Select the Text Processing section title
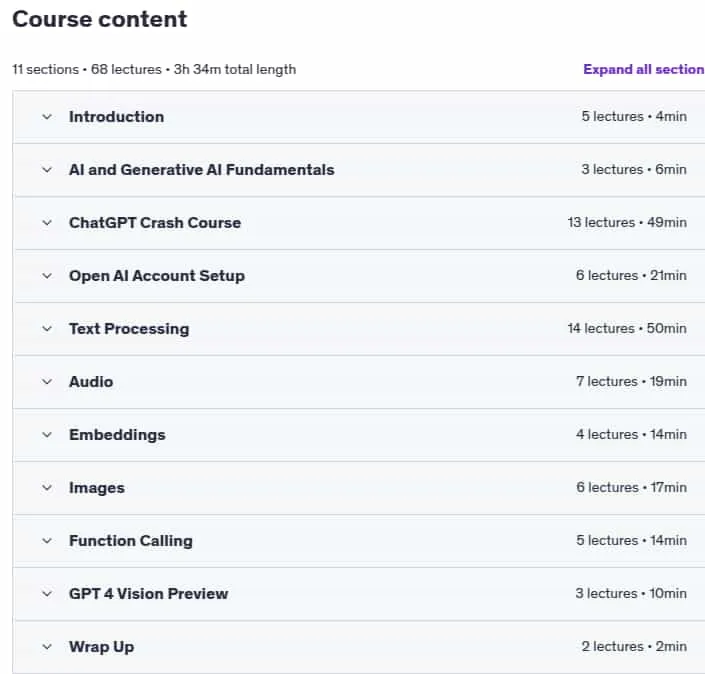The image size is (705, 674). [x=129, y=329]
